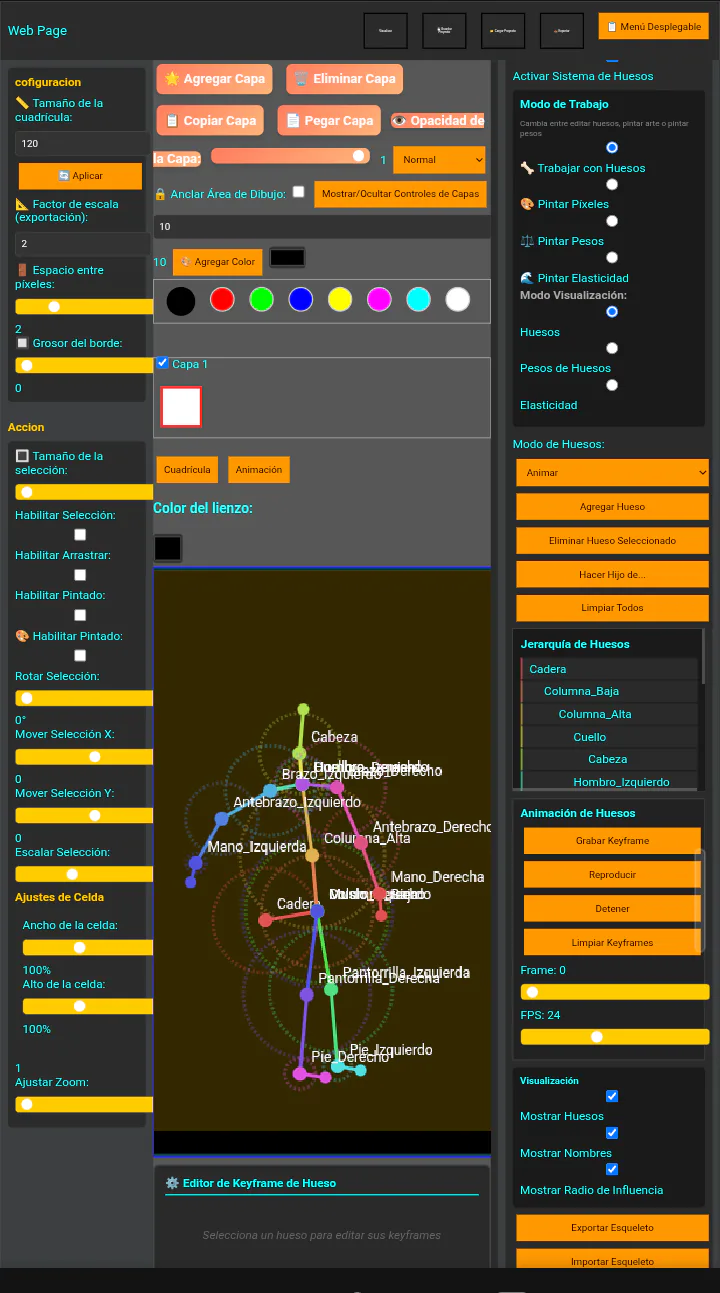
Task: Click the Agregar Hueso button
Action: tap(612, 507)
